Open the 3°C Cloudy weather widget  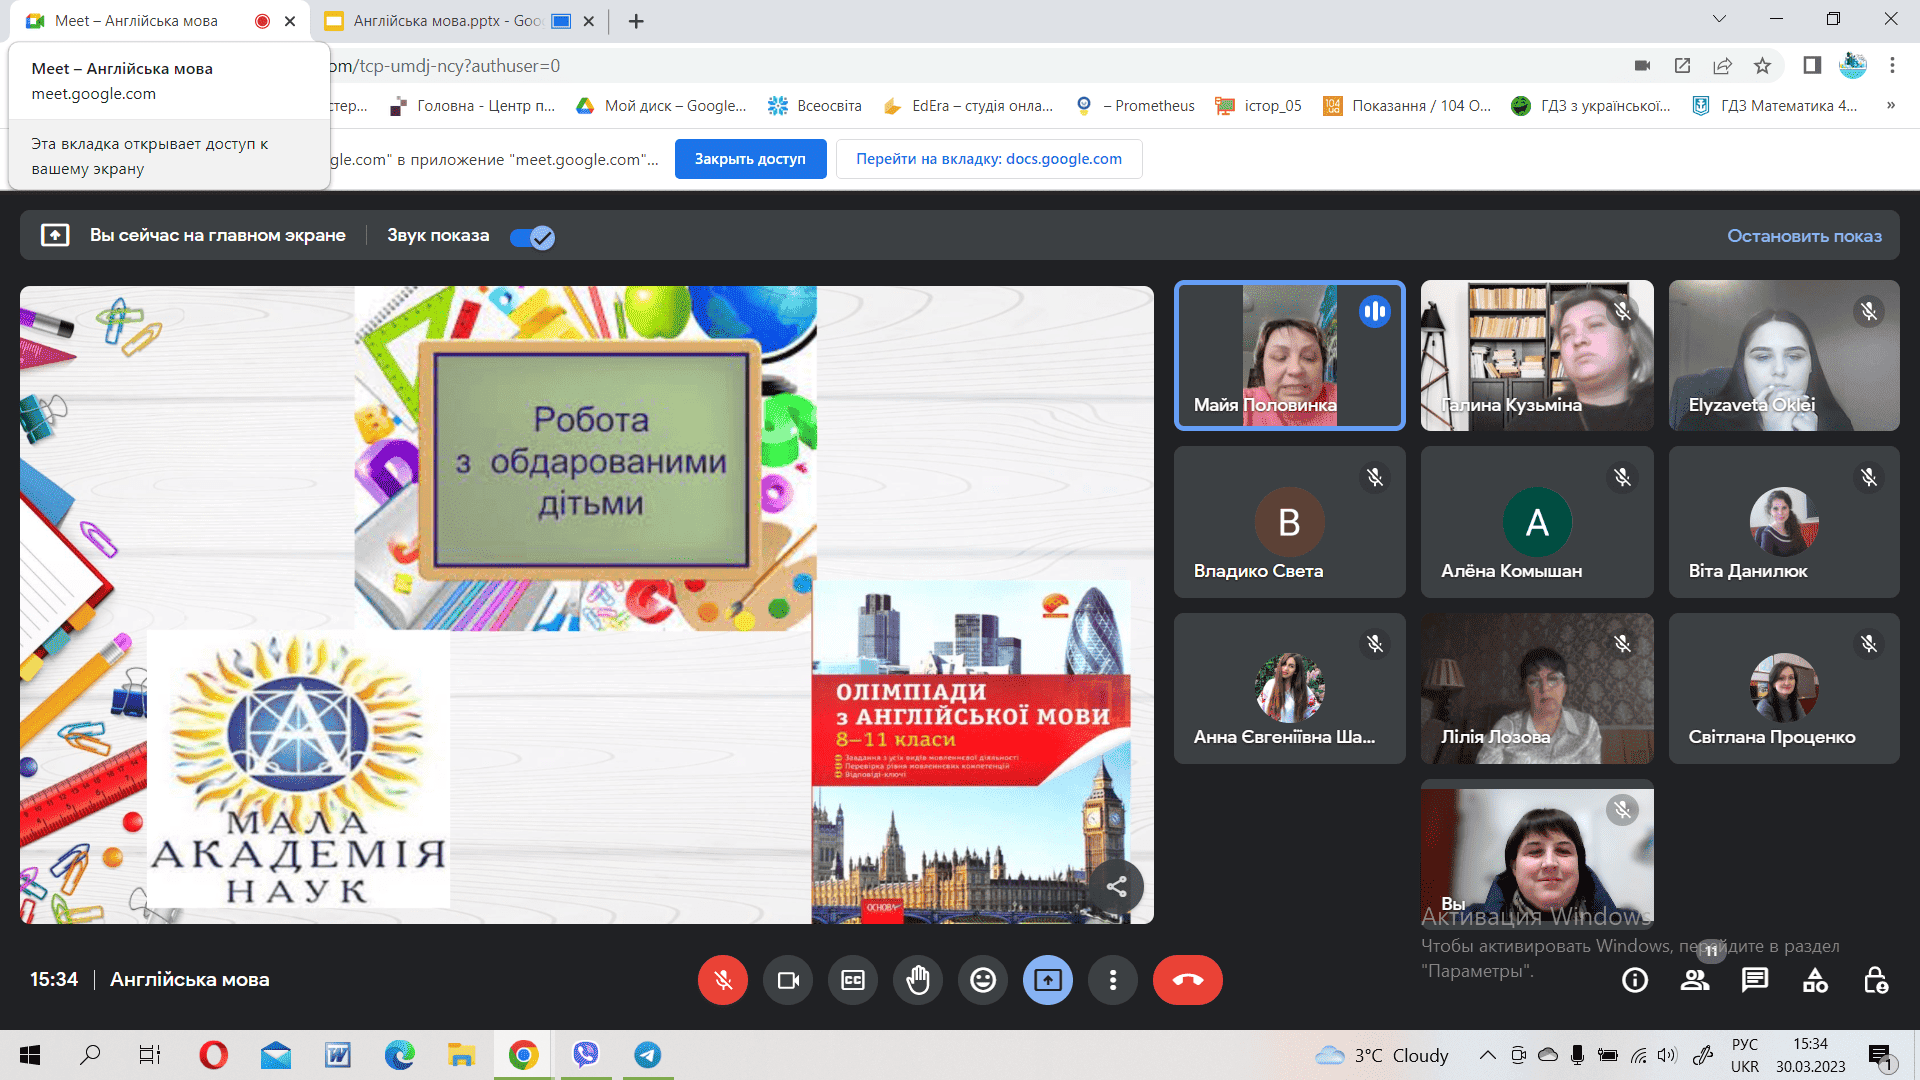click(x=1382, y=1055)
